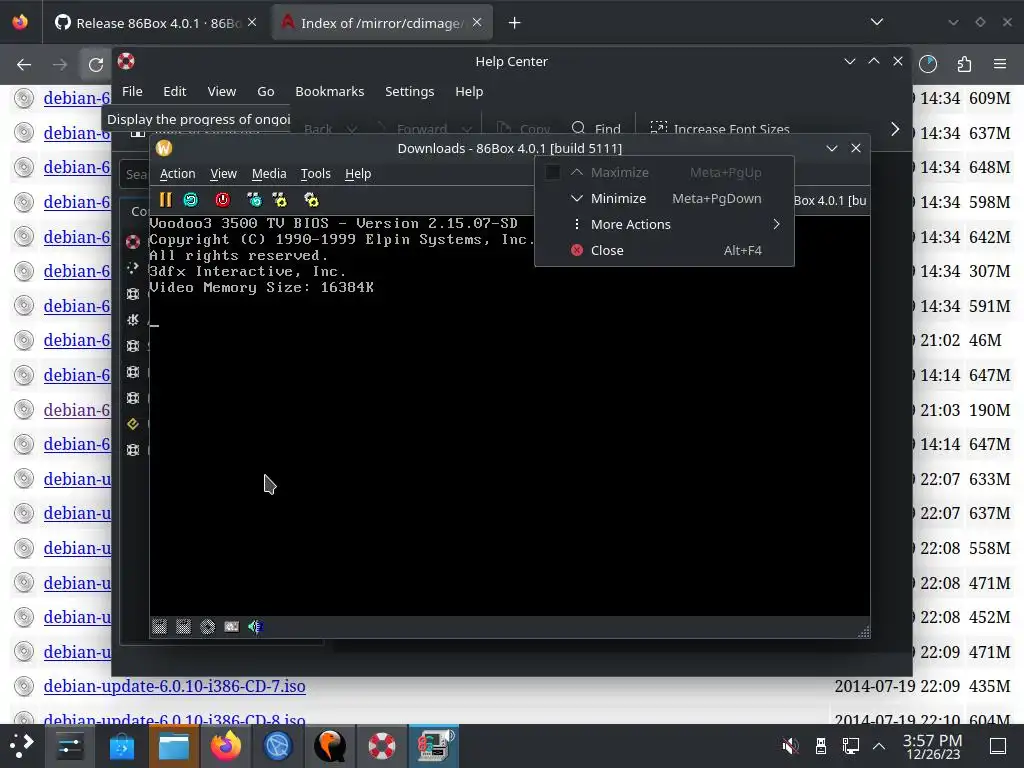This screenshot has width=1024, height=768.
Task: Go back in Firefox
Action: tap(24, 65)
